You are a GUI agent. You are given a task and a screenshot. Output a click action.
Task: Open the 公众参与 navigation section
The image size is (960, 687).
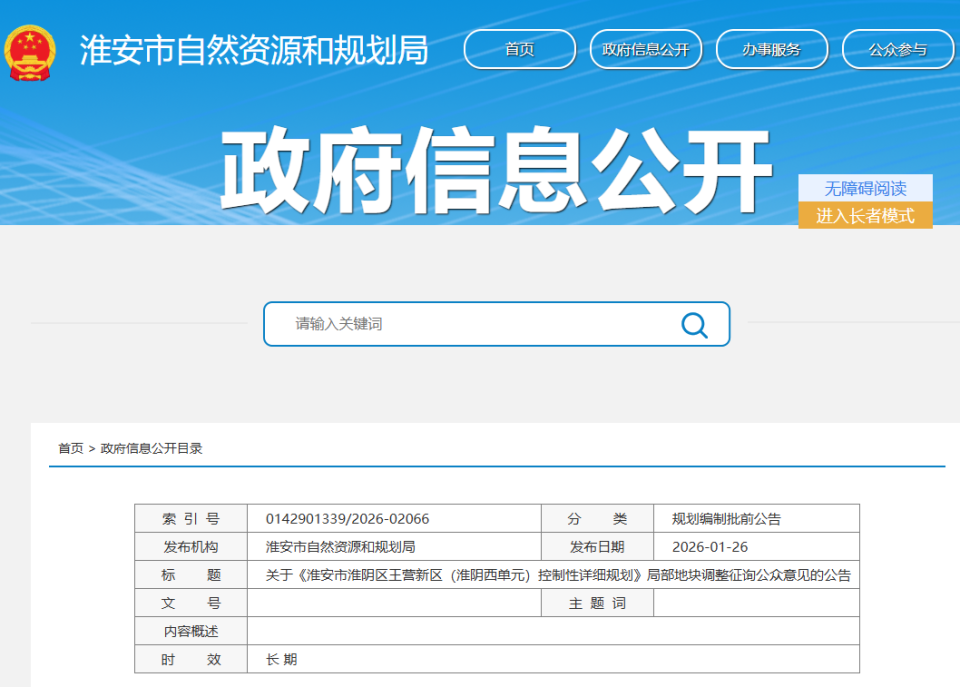pos(897,48)
